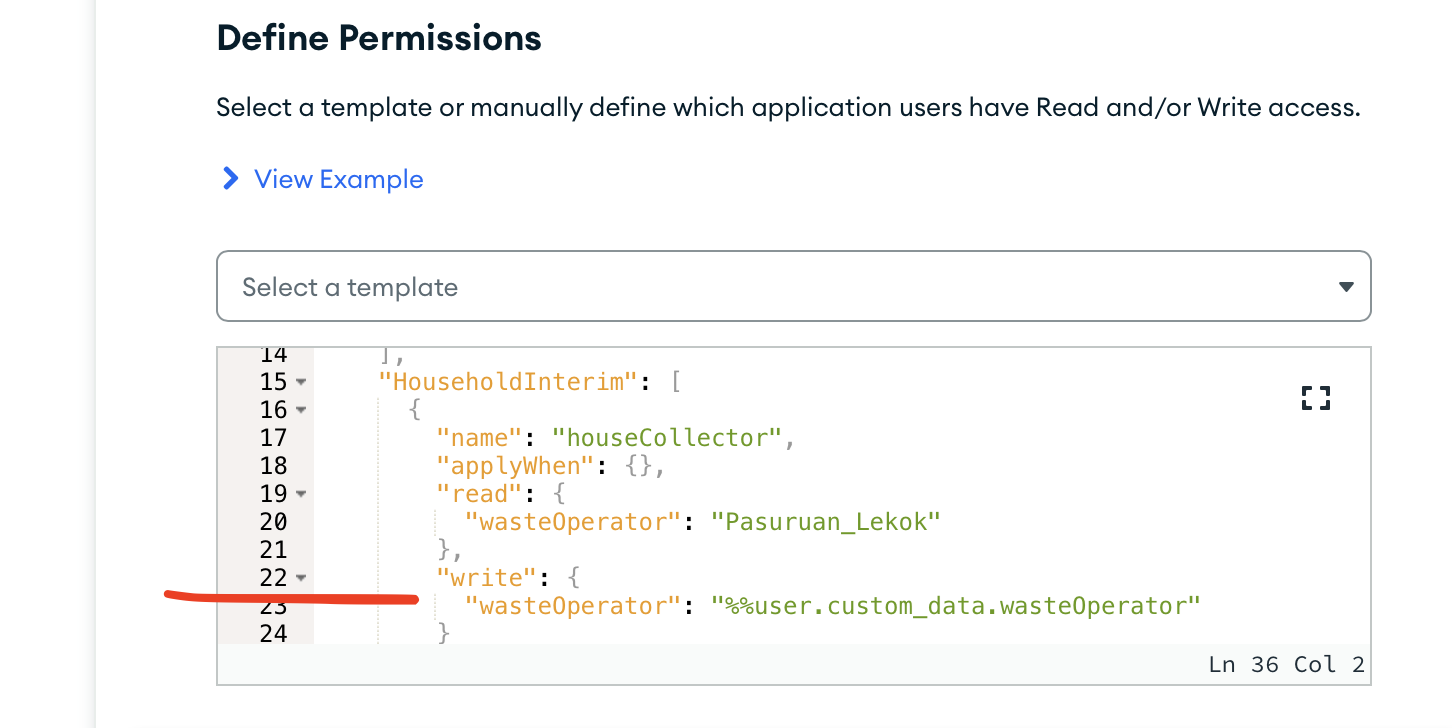Click the Ln 36 Col 2 status indicator

point(1286,665)
